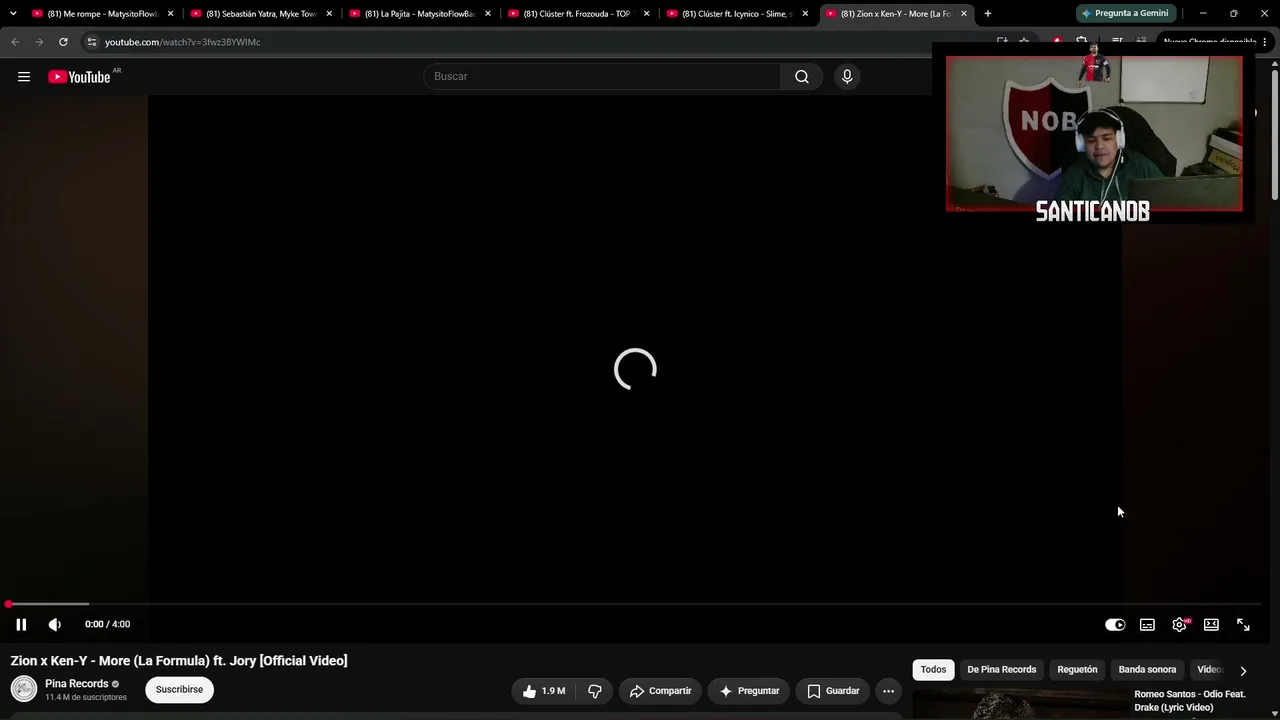The width and height of the screenshot is (1280, 720).
Task: Bookmark this page with the star
Action: pyautogui.click(x=1024, y=42)
